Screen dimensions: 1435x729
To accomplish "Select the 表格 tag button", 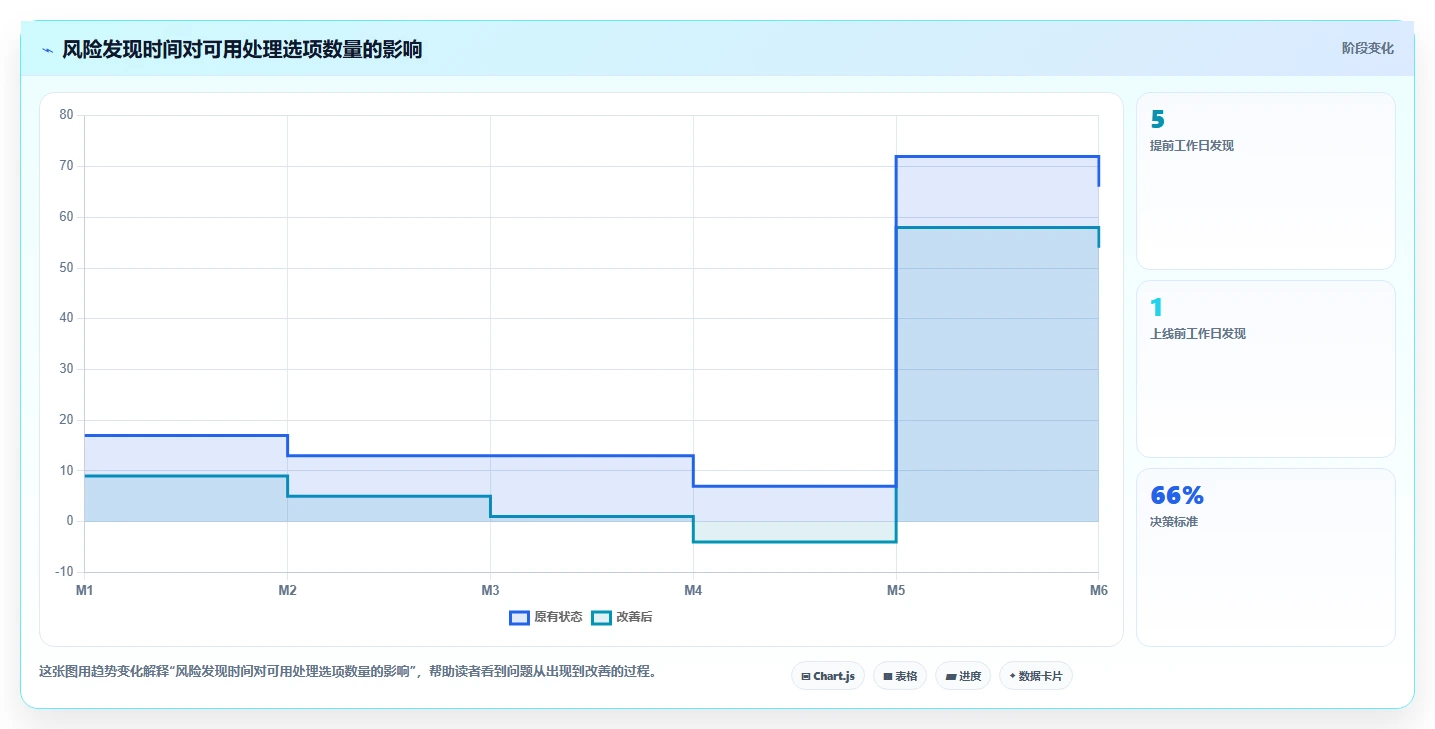I will click(900, 676).
